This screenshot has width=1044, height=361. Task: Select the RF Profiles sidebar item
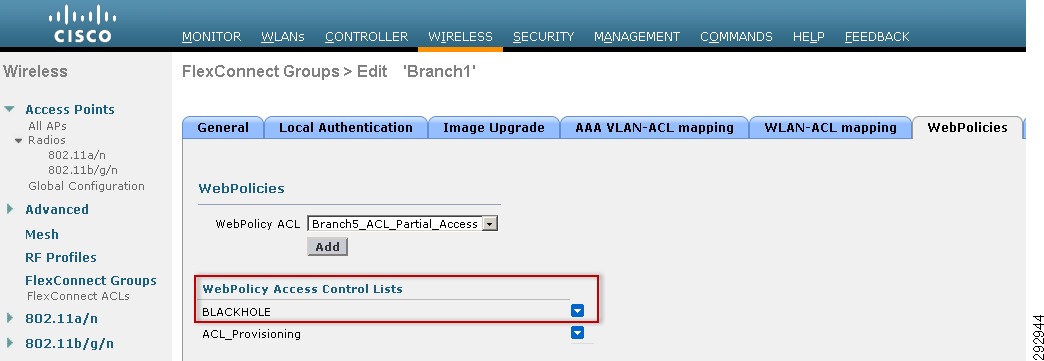click(x=61, y=258)
